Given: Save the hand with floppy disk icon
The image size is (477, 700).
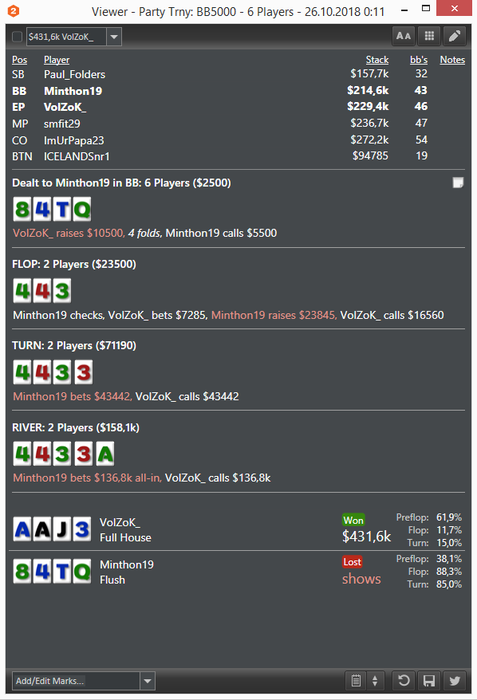Looking at the screenshot, I should click(429, 681).
